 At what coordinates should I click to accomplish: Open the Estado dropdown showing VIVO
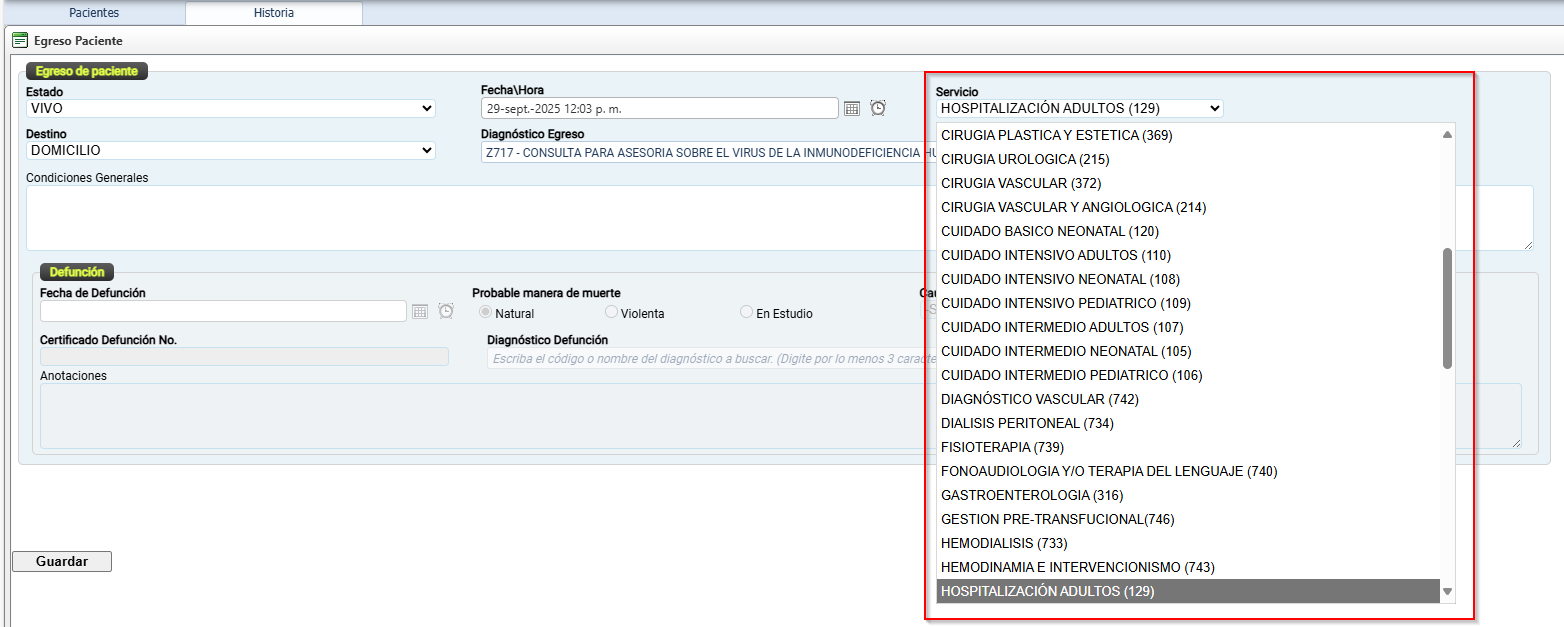[231, 109]
